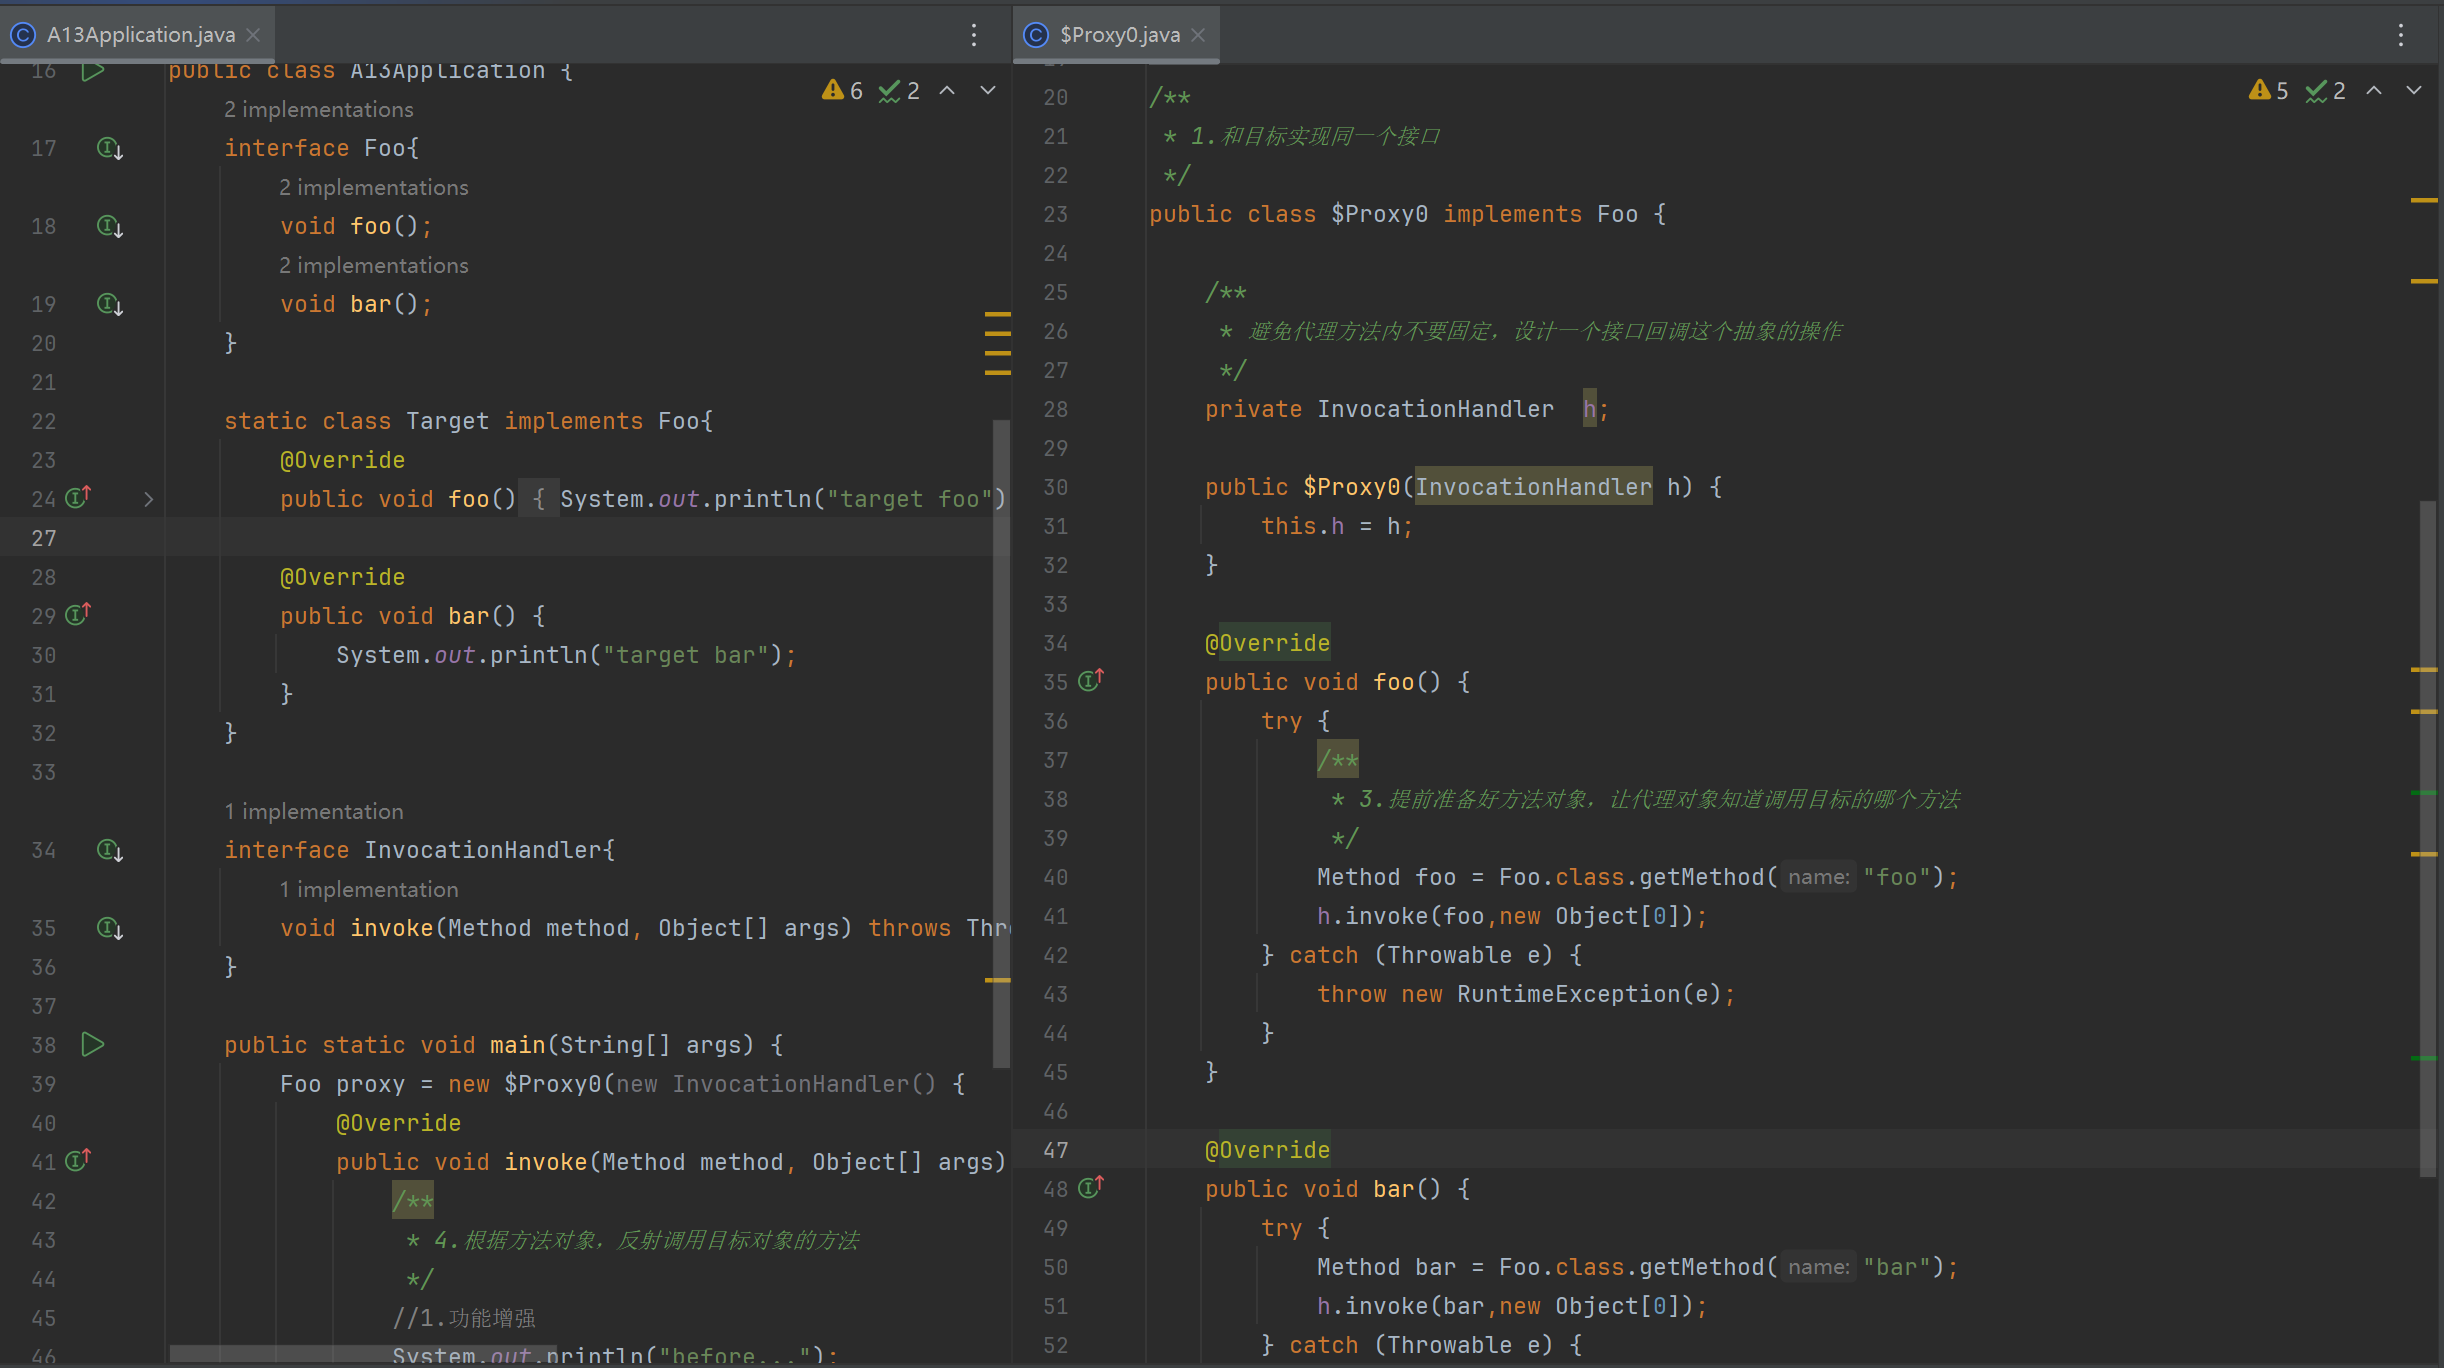
Task: Click the right editor vertical scrollbar
Action: click(2428, 838)
